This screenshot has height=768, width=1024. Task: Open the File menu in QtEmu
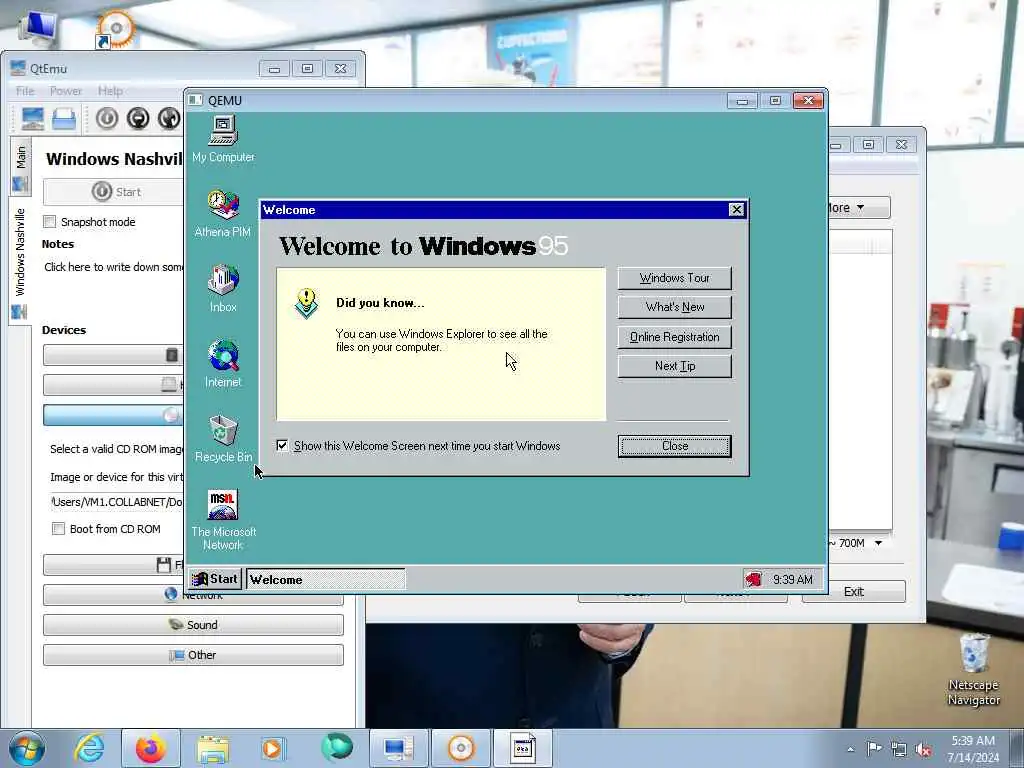click(25, 91)
